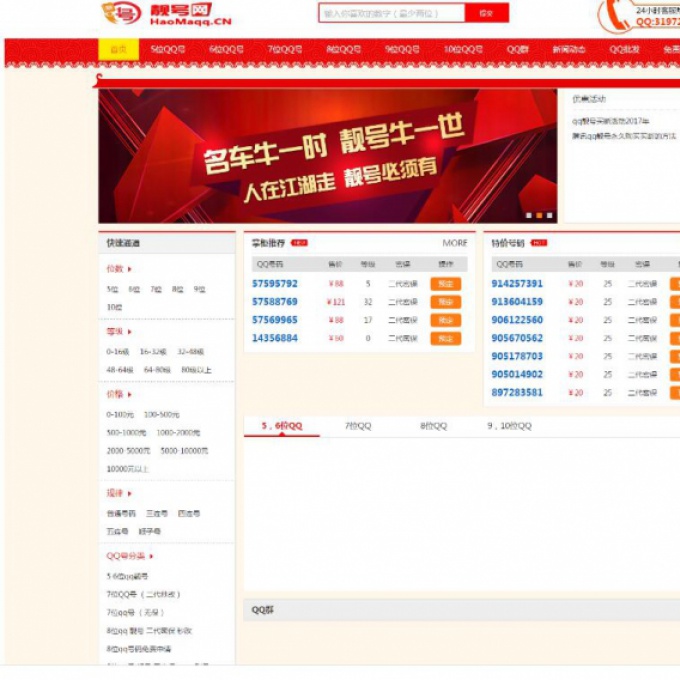Open the 8位QQ号 navigation item
Screen dimensions: 680x680
[343, 49]
